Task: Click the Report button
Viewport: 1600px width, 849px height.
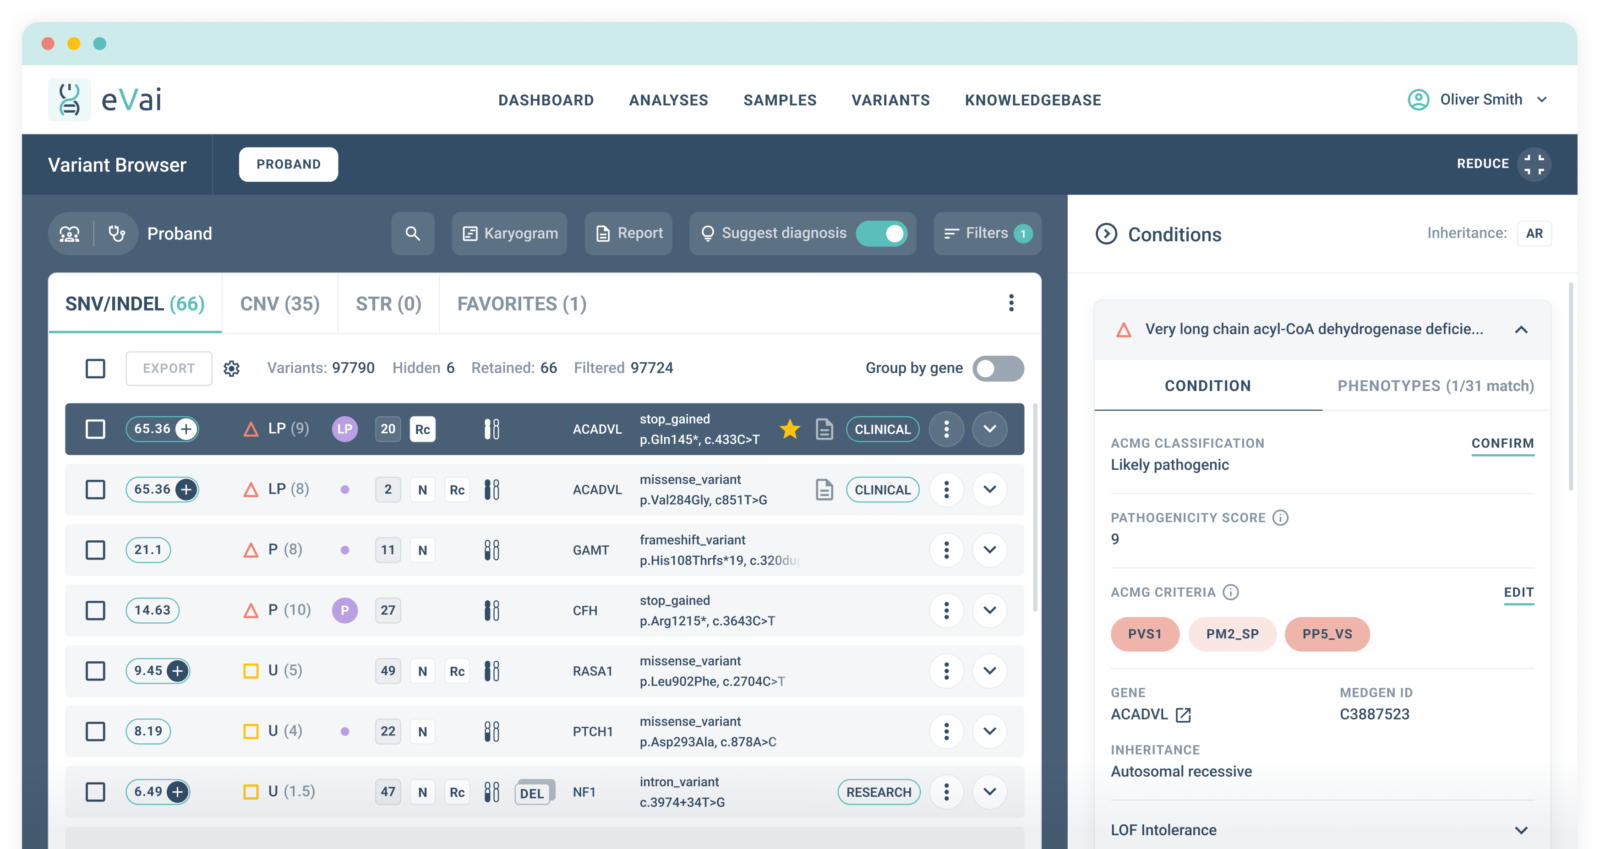Action: click(629, 233)
